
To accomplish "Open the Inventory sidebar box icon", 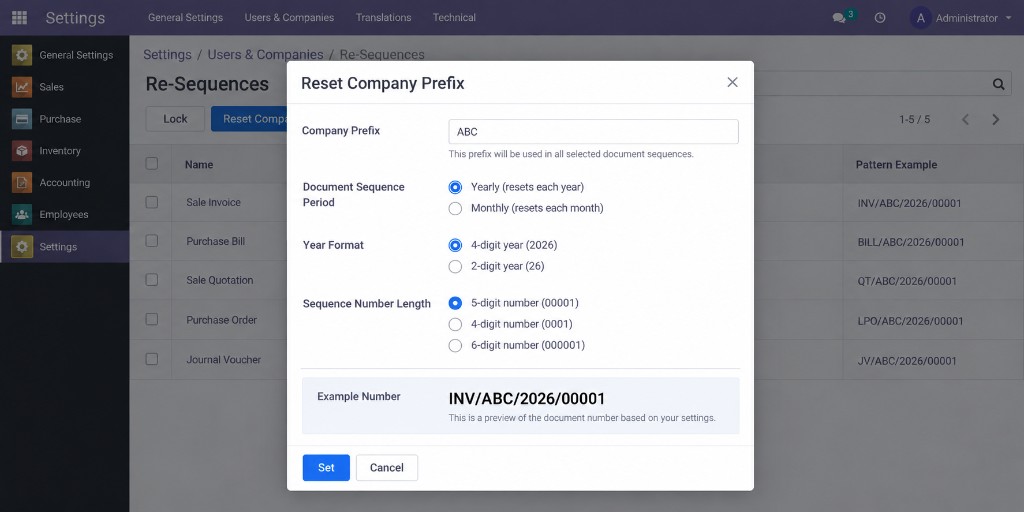I will click(22, 151).
